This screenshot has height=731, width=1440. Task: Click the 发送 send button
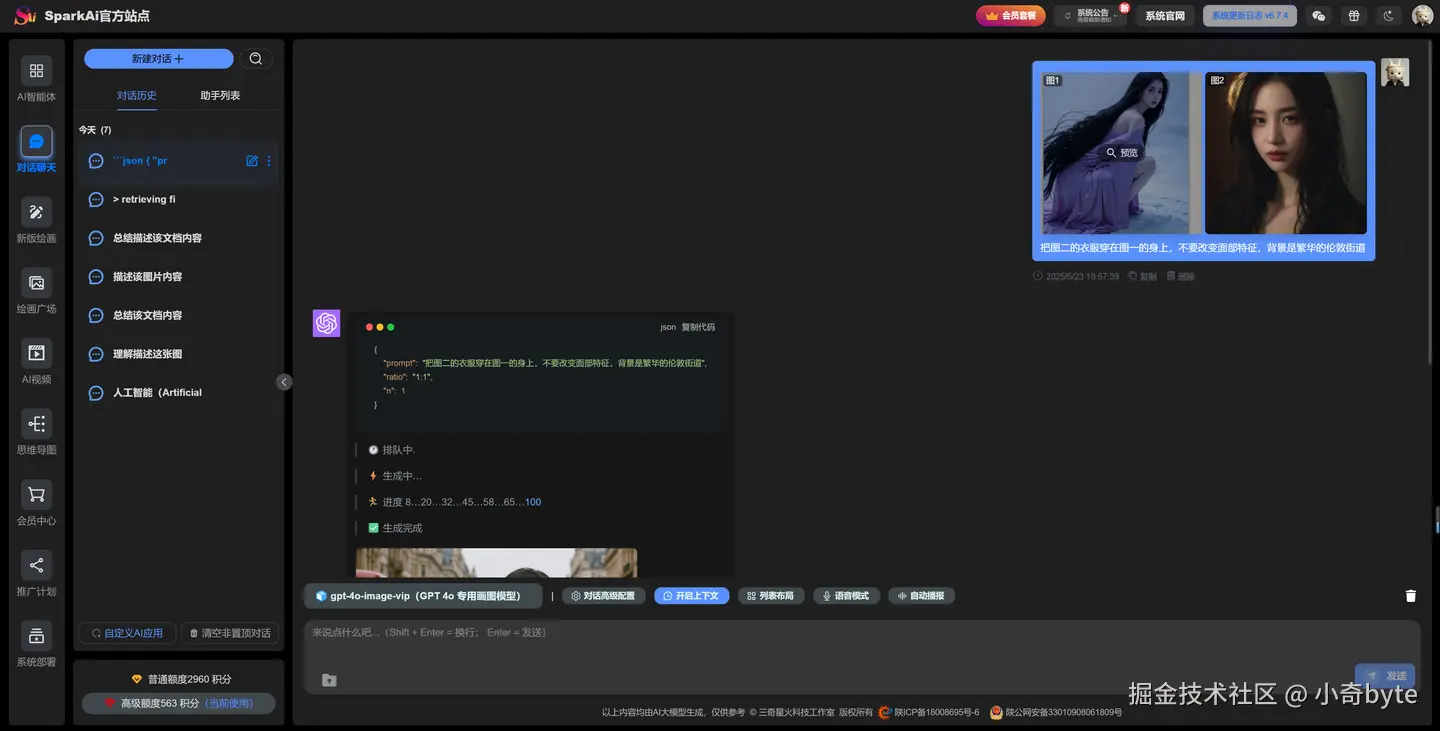pyautogui.click(x=1385, y=676)
